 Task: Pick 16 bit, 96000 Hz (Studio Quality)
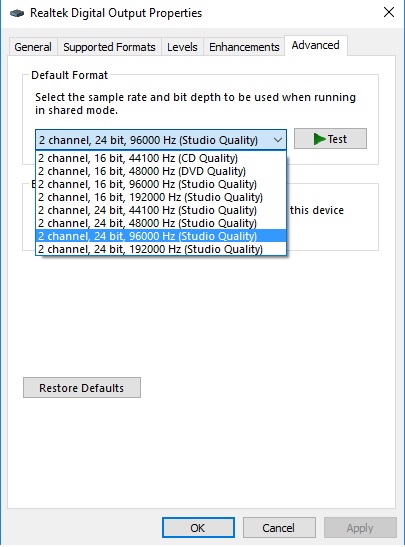point(161,184)
